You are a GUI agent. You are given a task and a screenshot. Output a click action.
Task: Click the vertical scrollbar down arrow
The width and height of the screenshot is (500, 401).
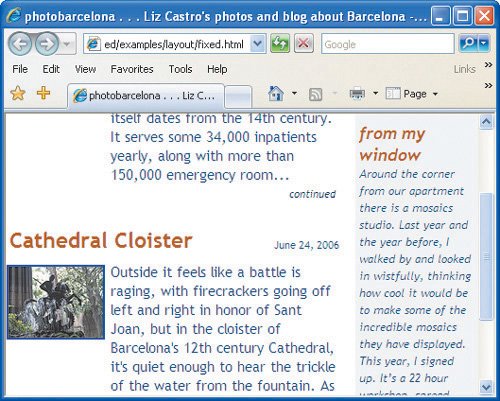(486, 387)
